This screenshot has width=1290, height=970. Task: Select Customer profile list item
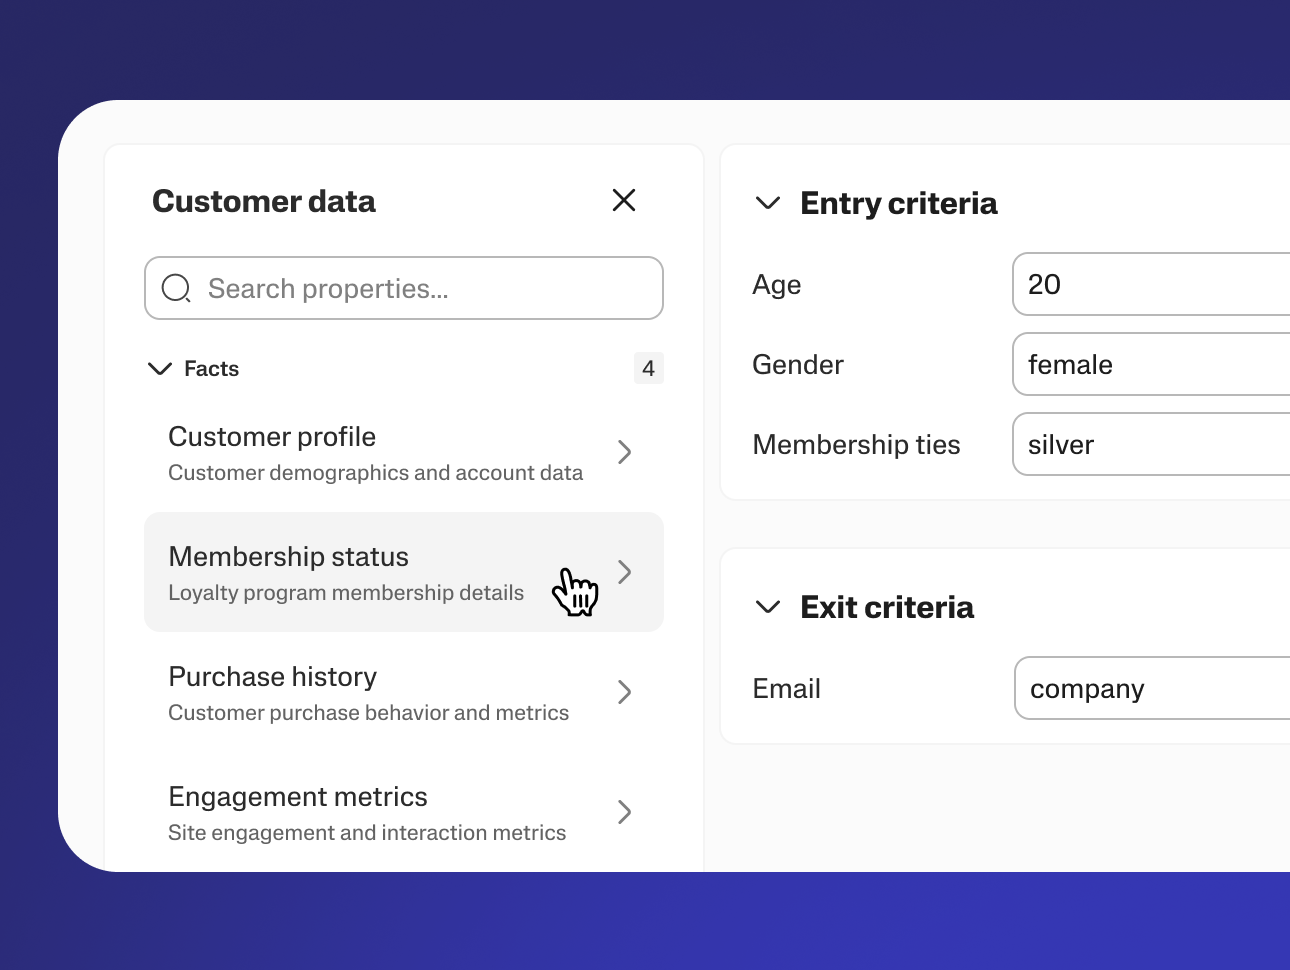point(375,452)
